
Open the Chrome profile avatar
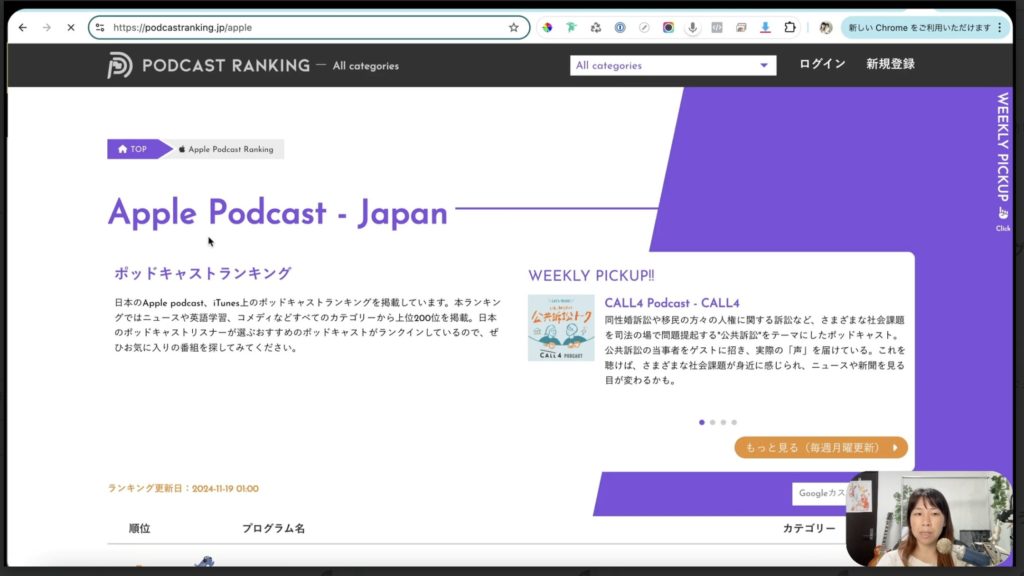pyautogui.click(x=825, y=28)
